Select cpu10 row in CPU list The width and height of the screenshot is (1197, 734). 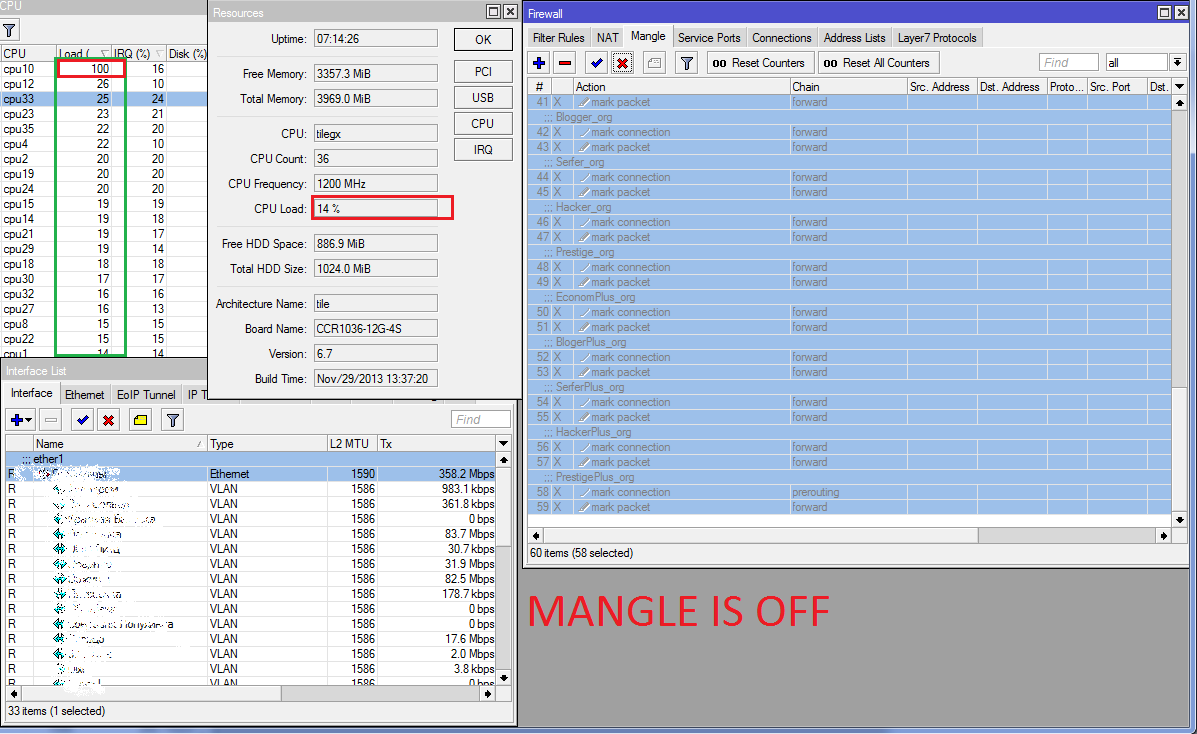click(x=104, y=69)
